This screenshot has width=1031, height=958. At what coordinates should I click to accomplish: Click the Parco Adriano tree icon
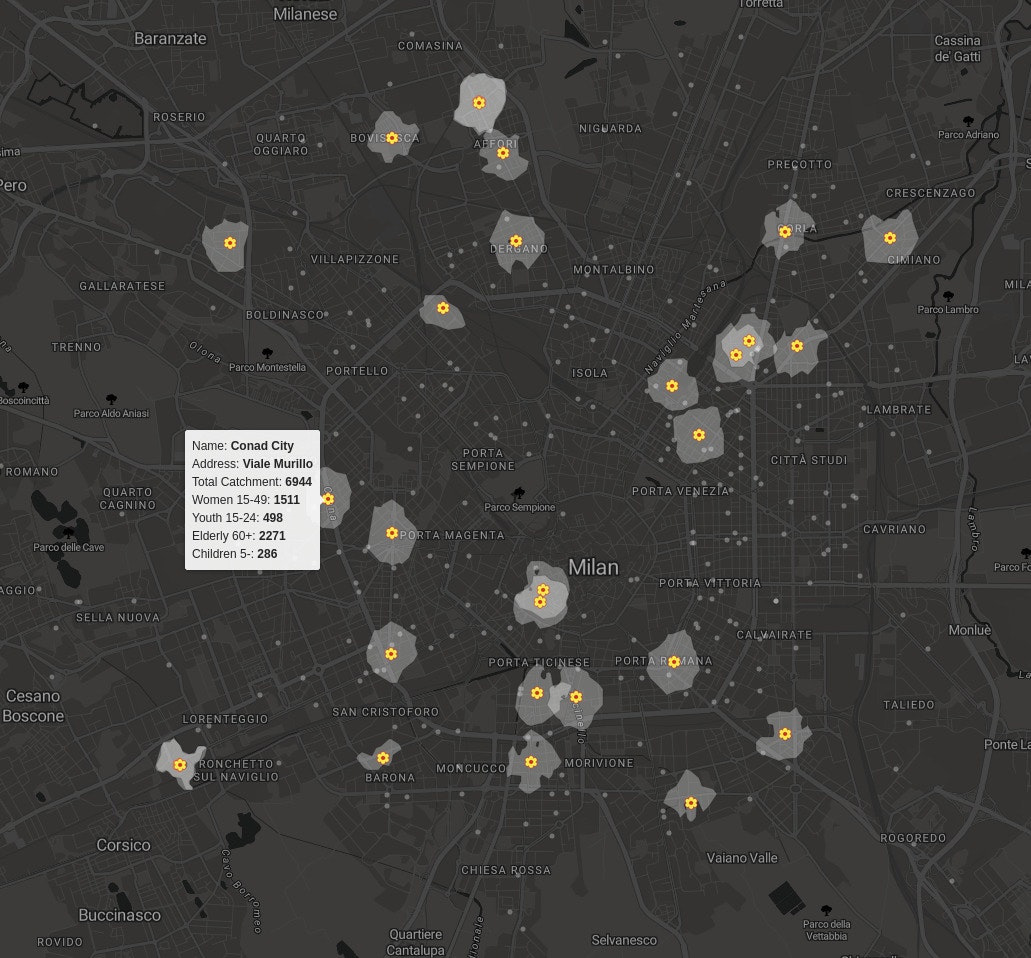(x=968, y=121)
